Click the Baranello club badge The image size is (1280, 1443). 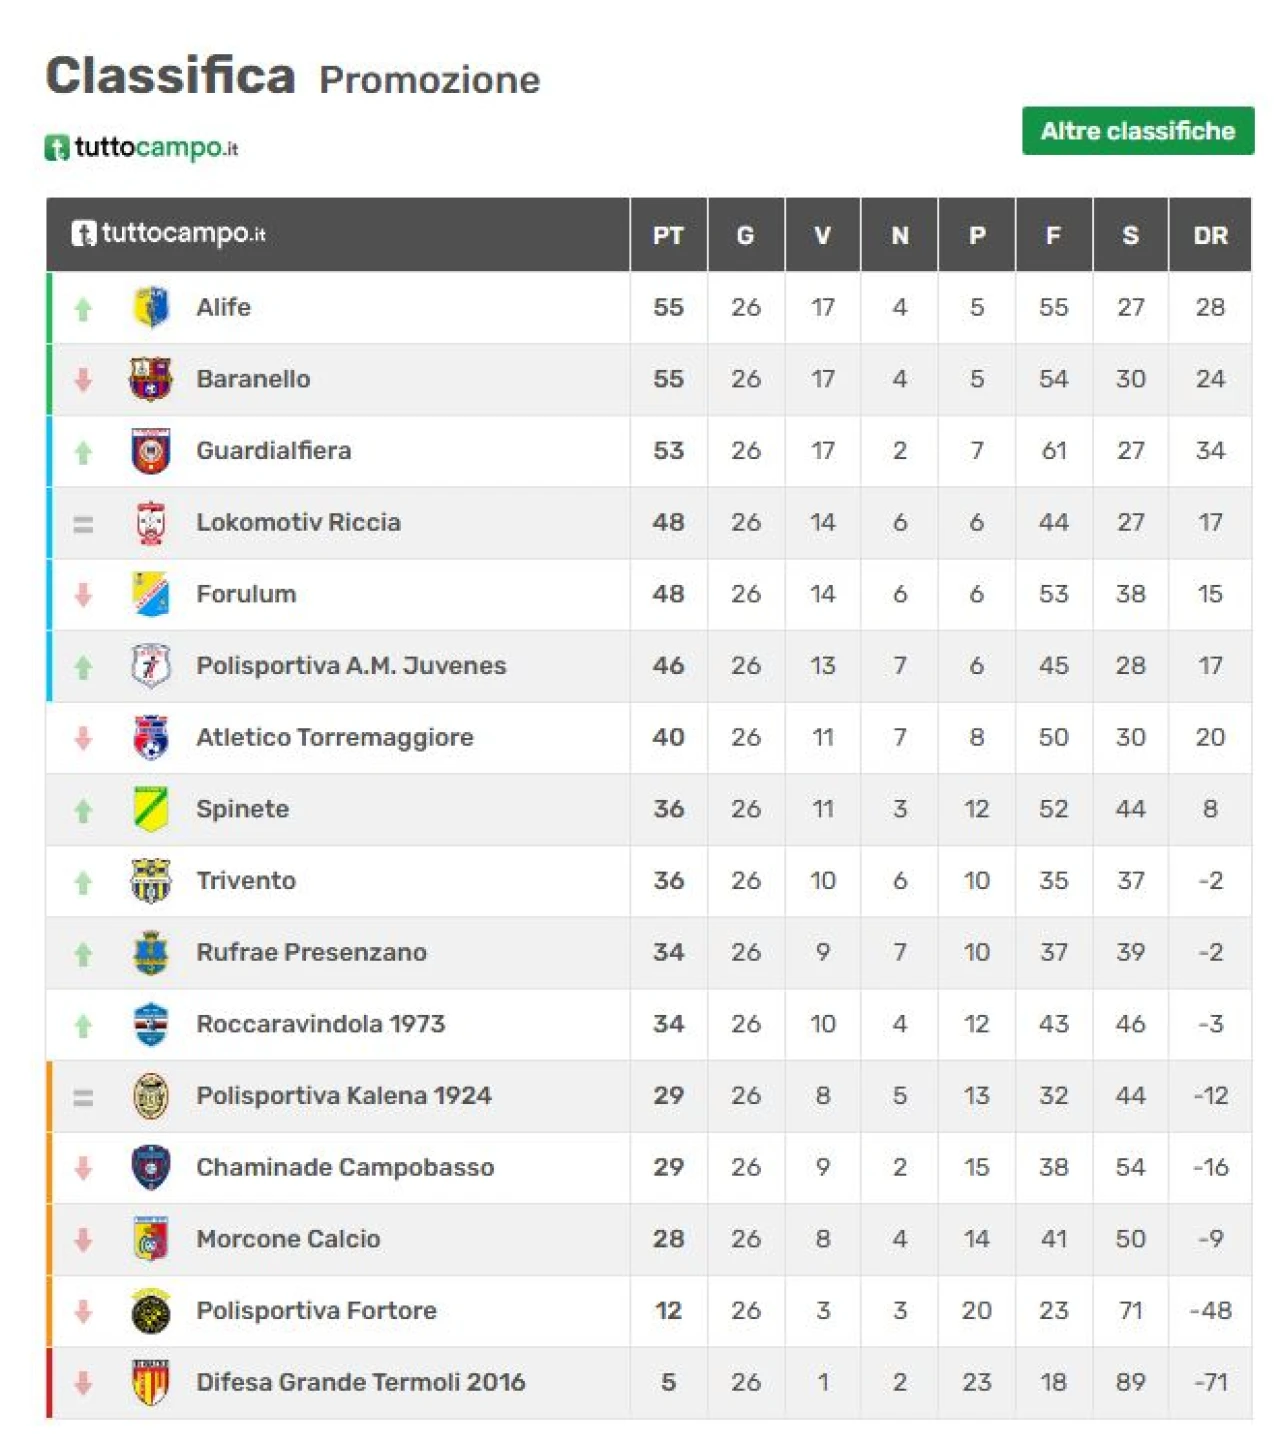coord(151,379)
